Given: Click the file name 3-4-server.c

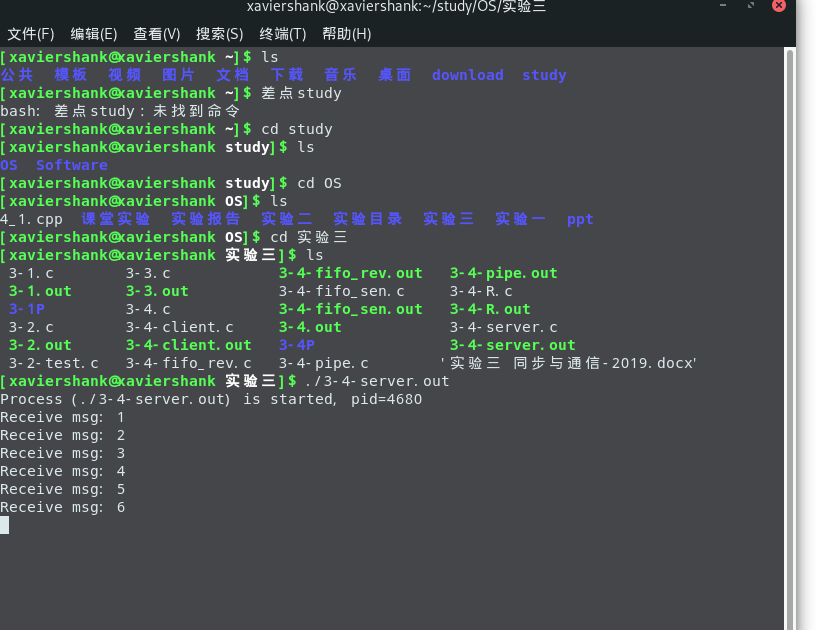Looking at the screenshot, I should (x=504, y=327).
